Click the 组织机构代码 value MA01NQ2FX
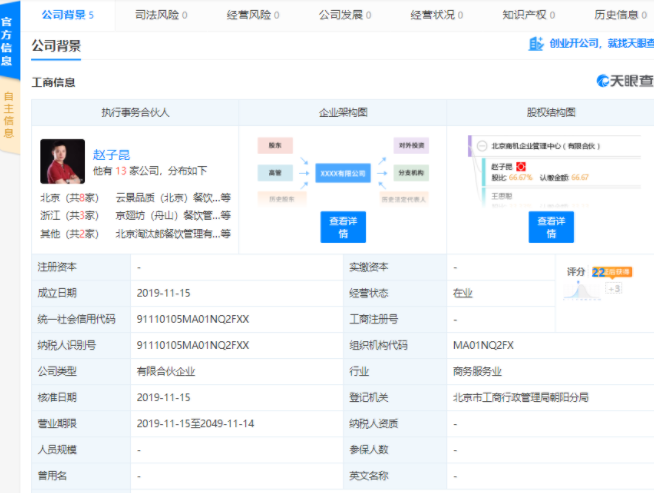 tap(483, 345)
